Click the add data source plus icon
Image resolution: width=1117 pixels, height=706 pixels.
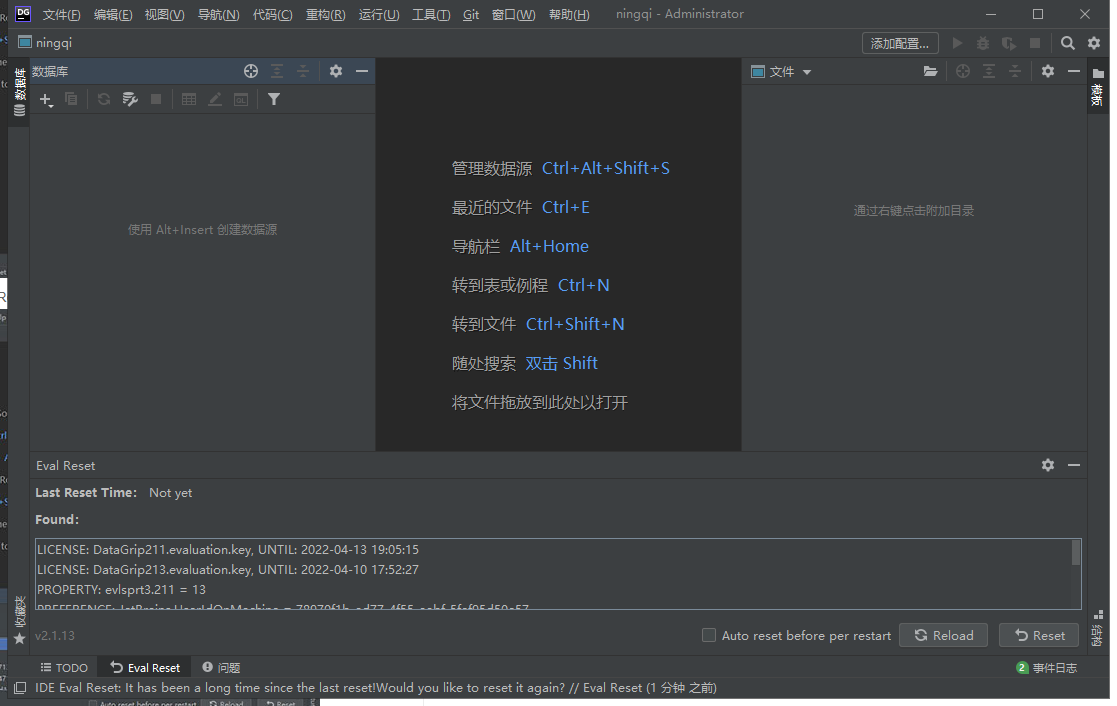pyautogui.click(x=46, y=100)
